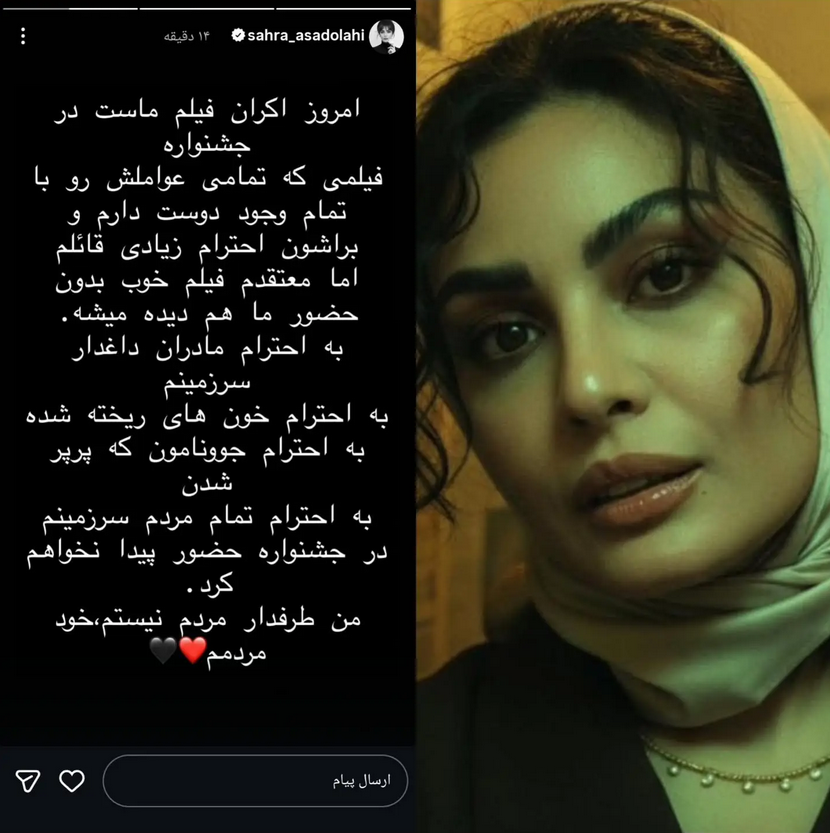Screen dimensions: 830x833
Task: Open the three-dot more options menu
Action: coord(23,36)
